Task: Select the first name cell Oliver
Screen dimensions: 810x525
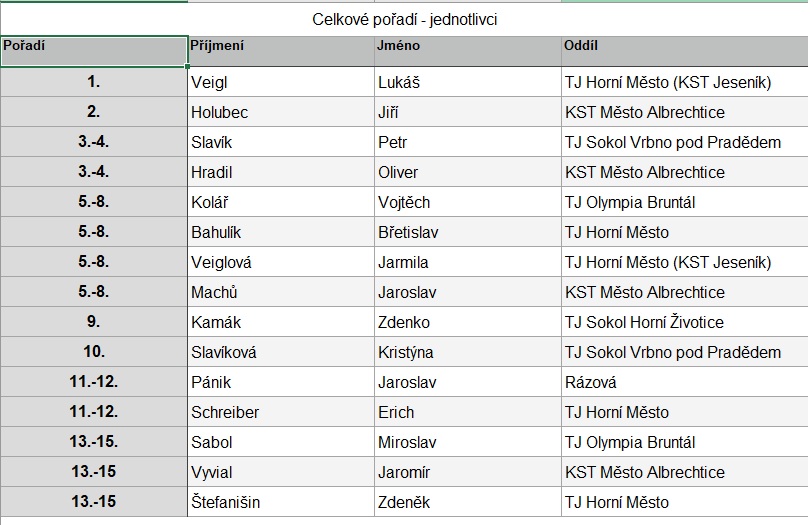Action: pos(468,172)
